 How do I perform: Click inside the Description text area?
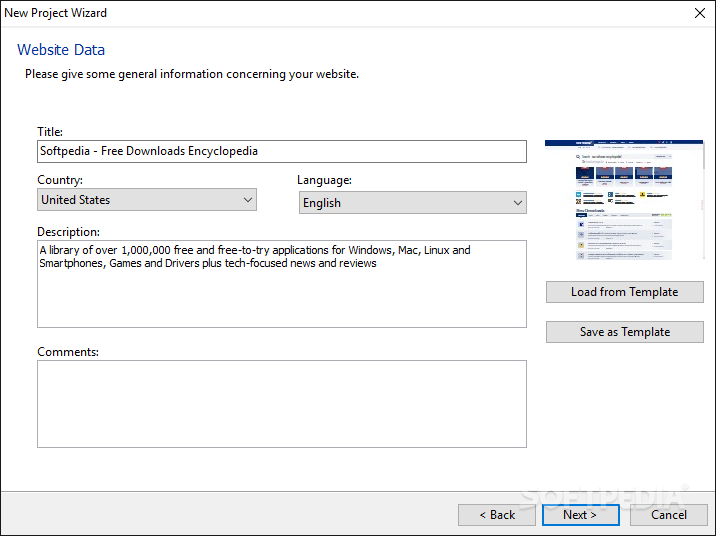(x=282, y=284)
